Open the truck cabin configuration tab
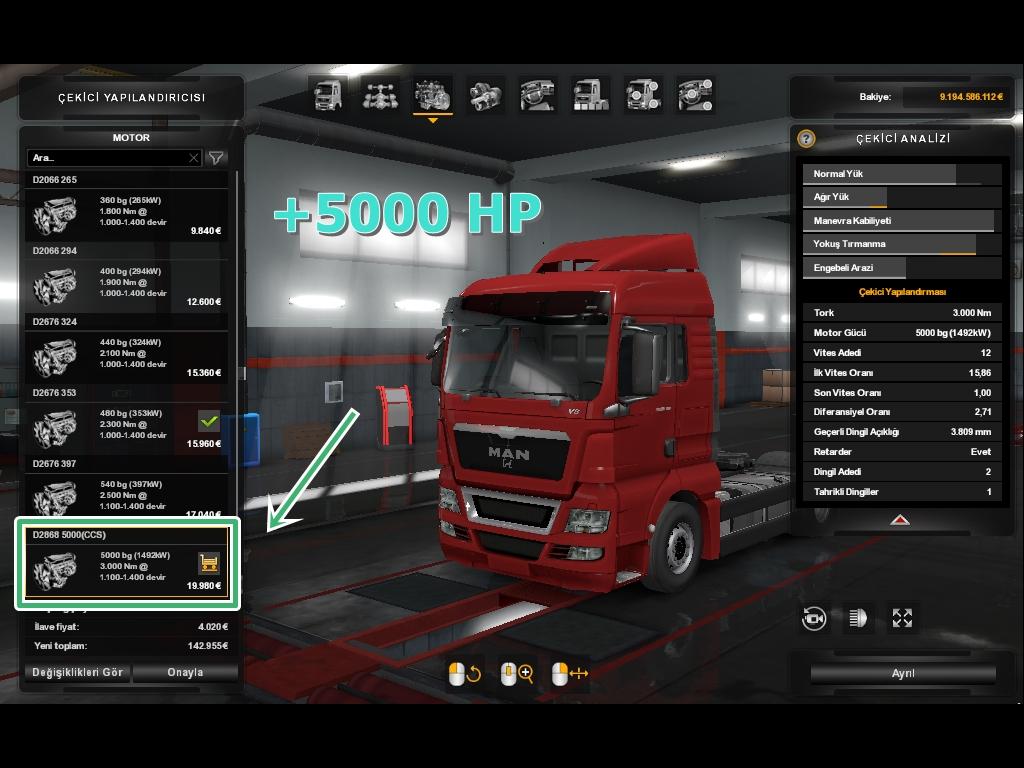1024x768 pixels. (328, 95)
